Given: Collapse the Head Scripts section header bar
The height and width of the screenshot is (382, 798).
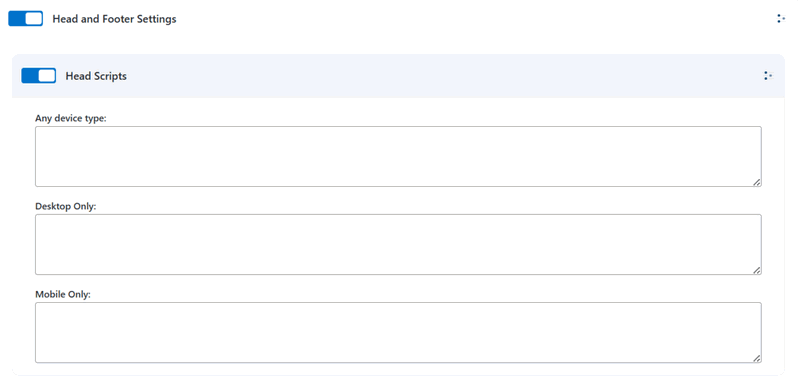Looking at the screenshot, I should pyautogui.click(x=398, y=76).
